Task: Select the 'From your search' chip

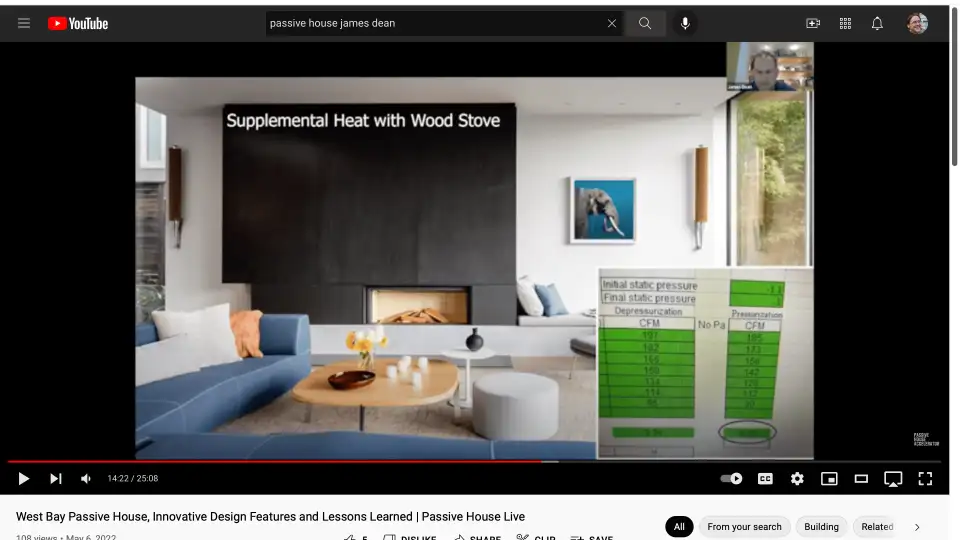Action: pos(744,527)
